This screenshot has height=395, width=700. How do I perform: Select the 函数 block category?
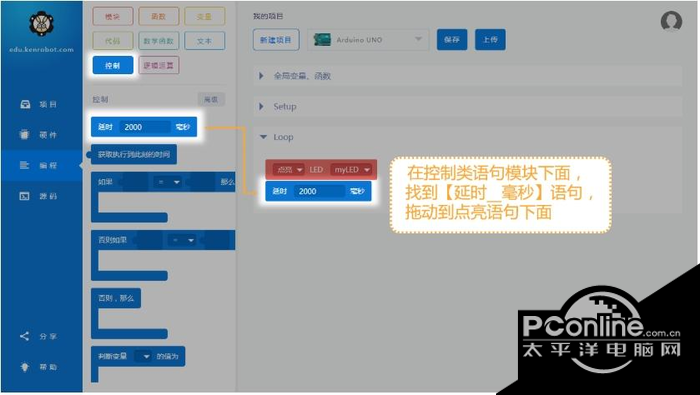click(158, 17)
